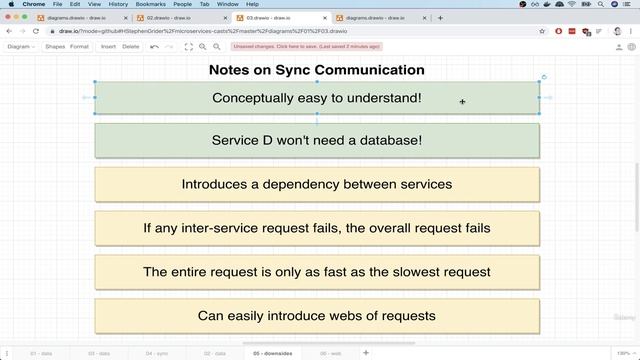The width and height of the screenshot is (640, 360).
Task: Switch to the 03.drawio browser tab
Action: (x=281, y=18)
